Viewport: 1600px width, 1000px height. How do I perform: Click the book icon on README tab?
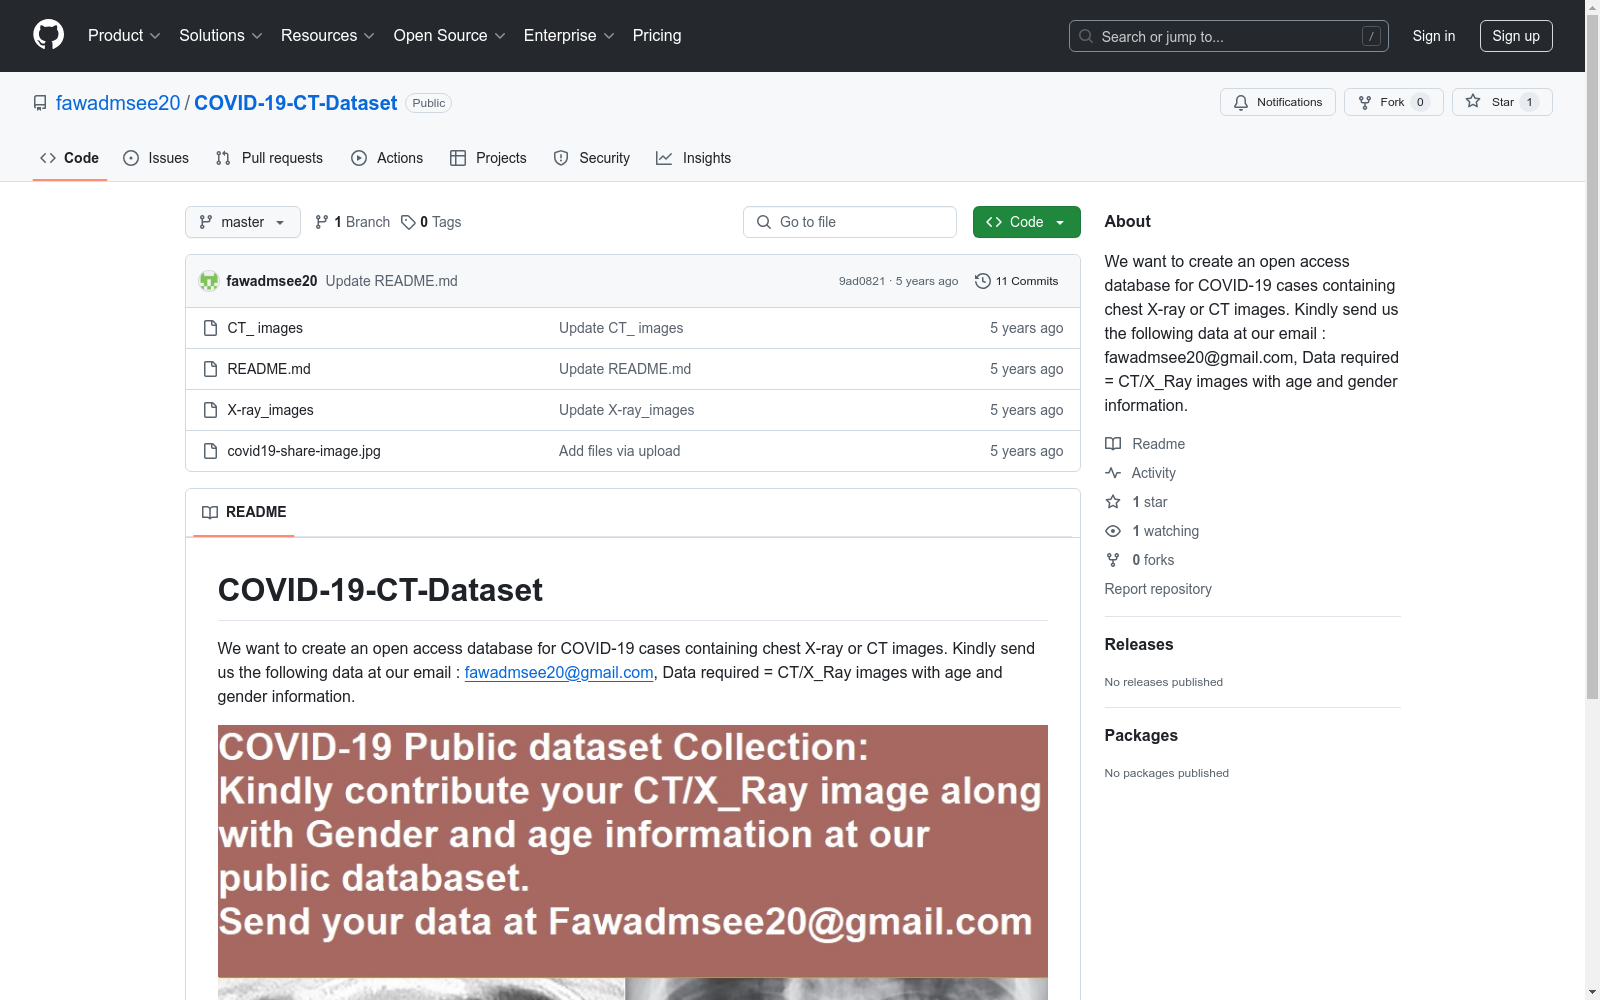210,512
